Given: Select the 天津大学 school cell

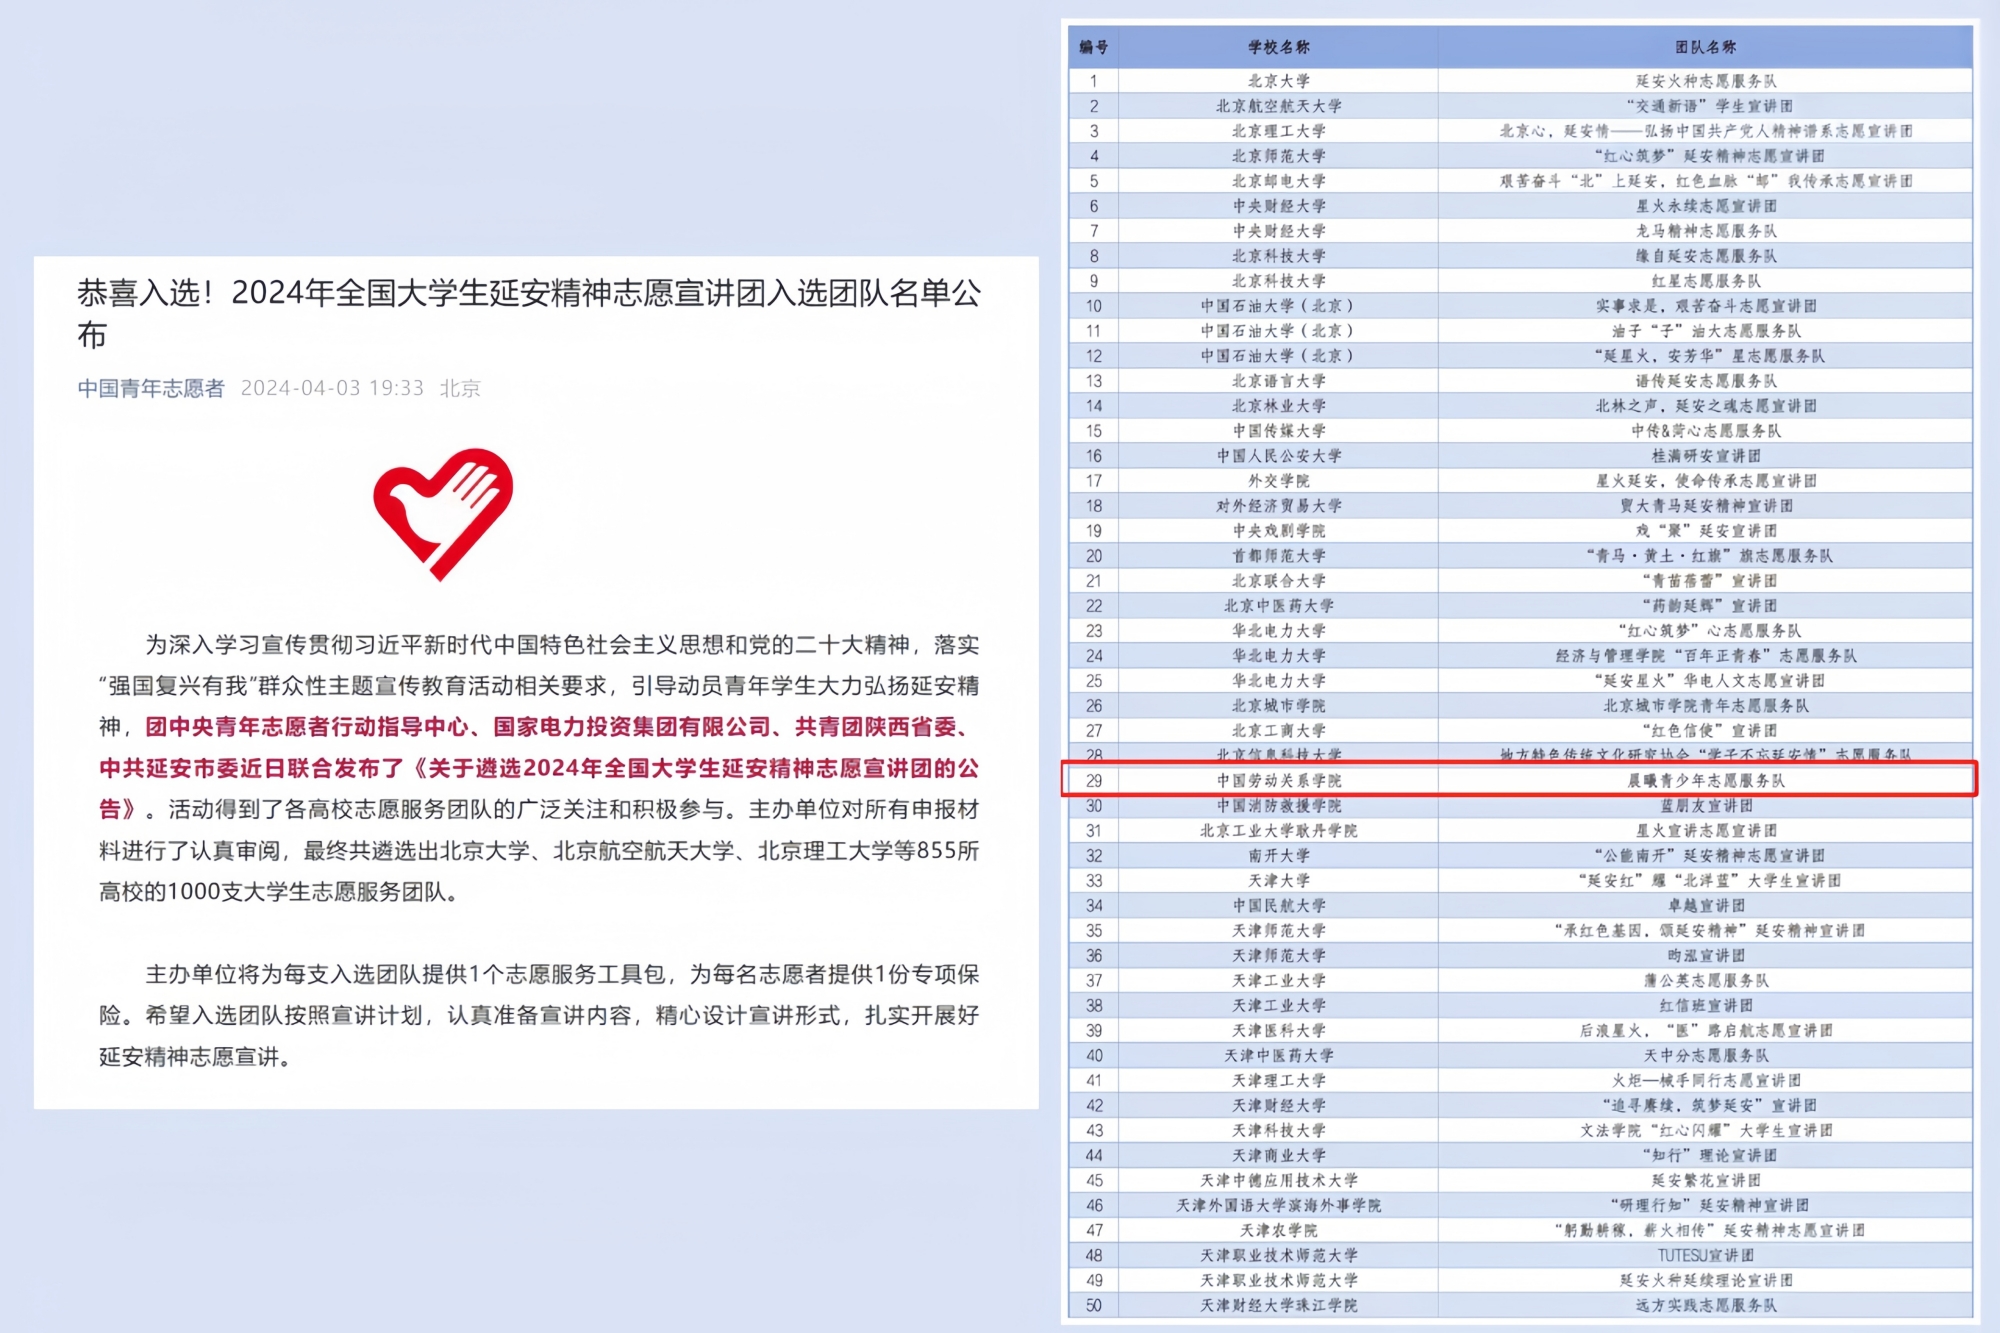Looking at the screenshot, I should (x=1278, y=881).
